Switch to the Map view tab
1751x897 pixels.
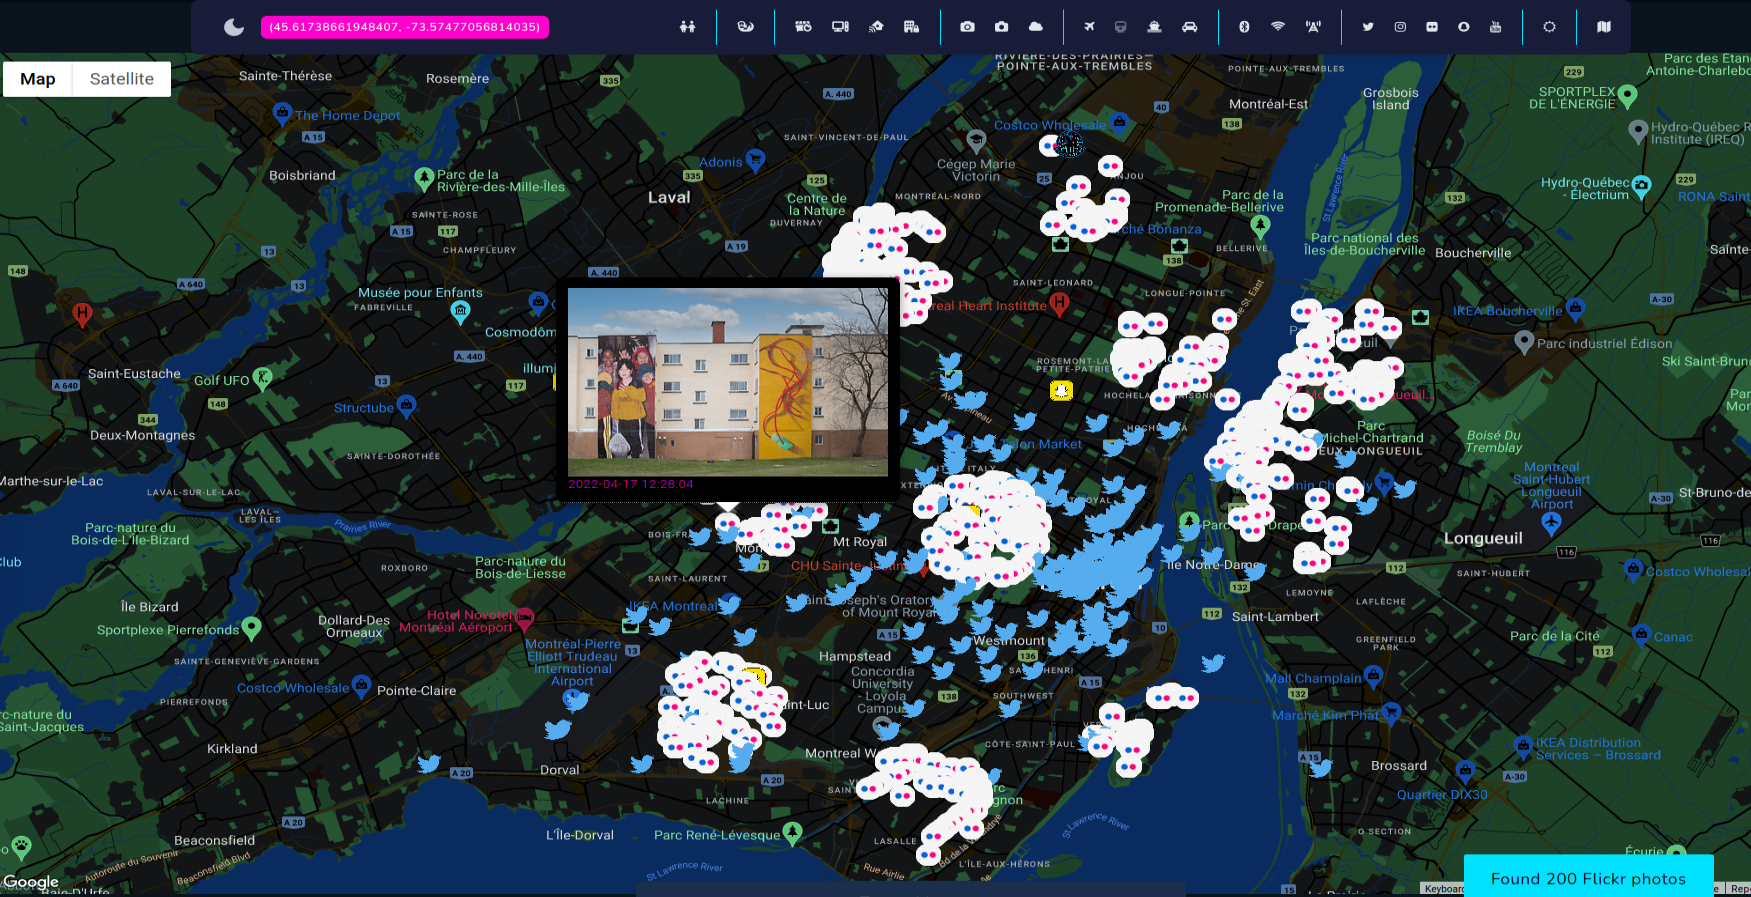(38, 79)
